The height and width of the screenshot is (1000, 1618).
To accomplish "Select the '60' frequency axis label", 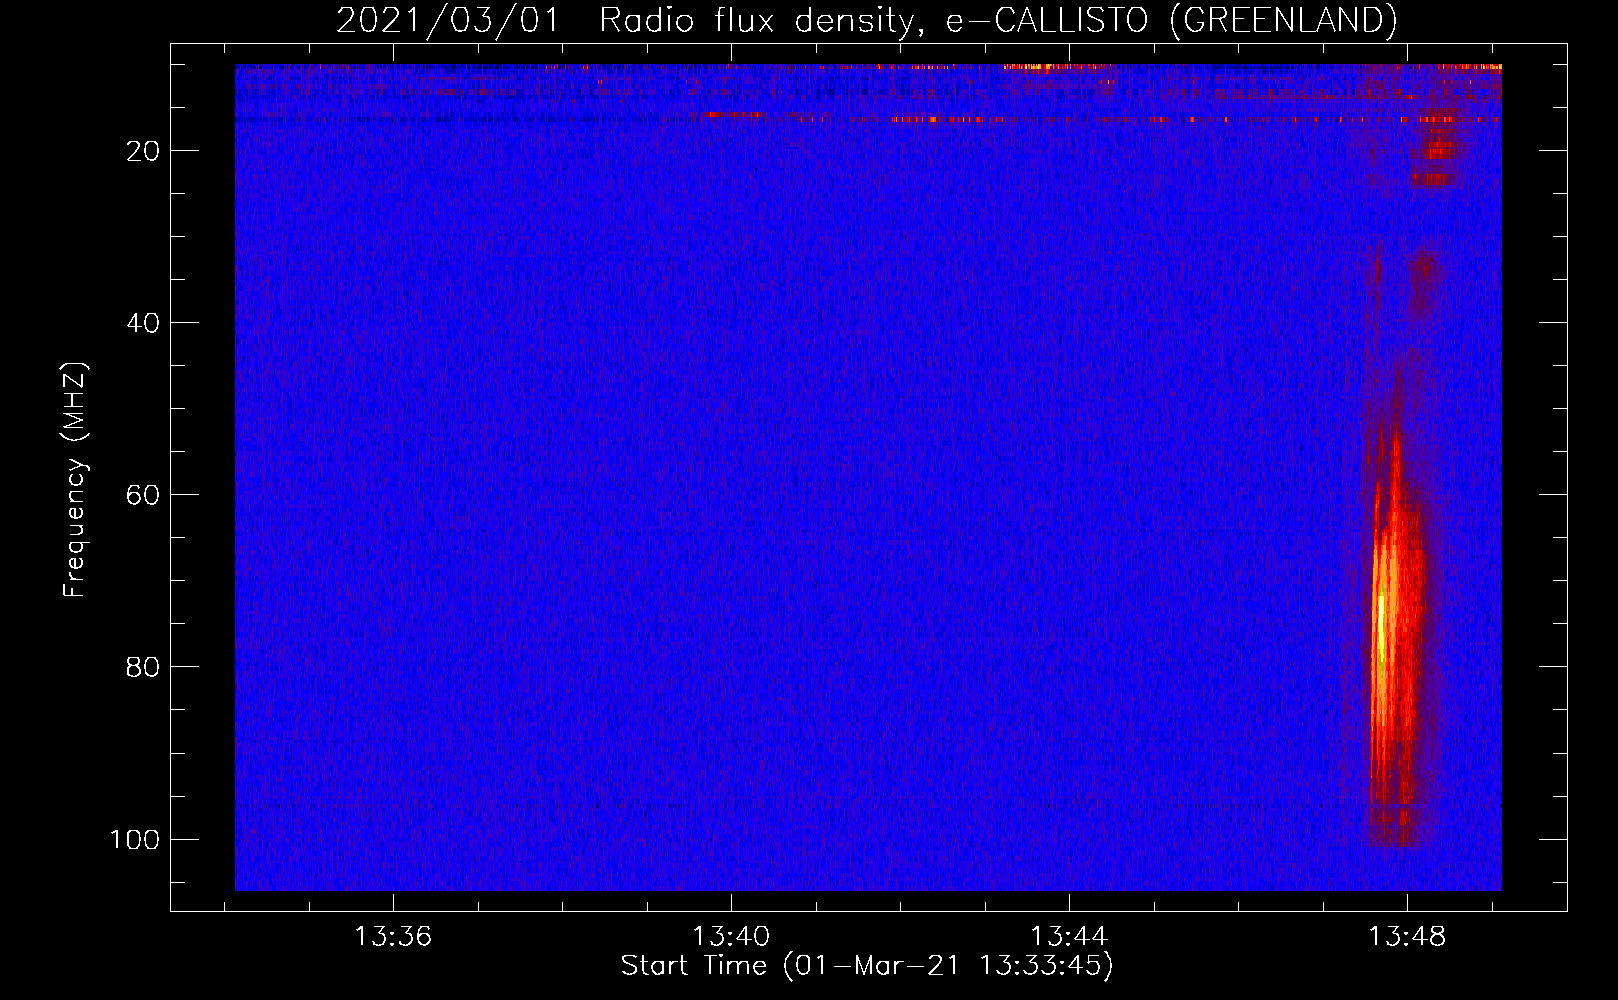I will (143, 495).
